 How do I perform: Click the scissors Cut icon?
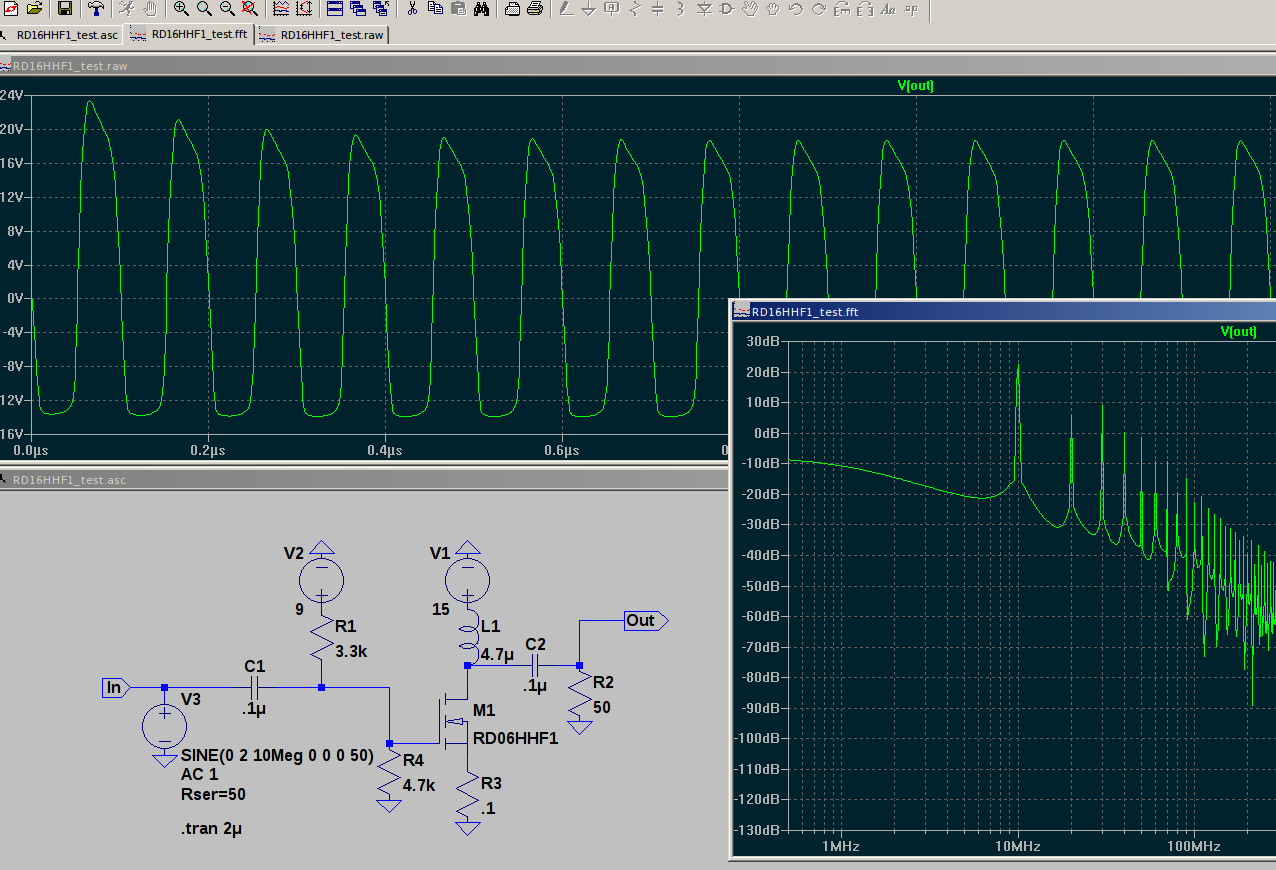click(x=412, y=9)
